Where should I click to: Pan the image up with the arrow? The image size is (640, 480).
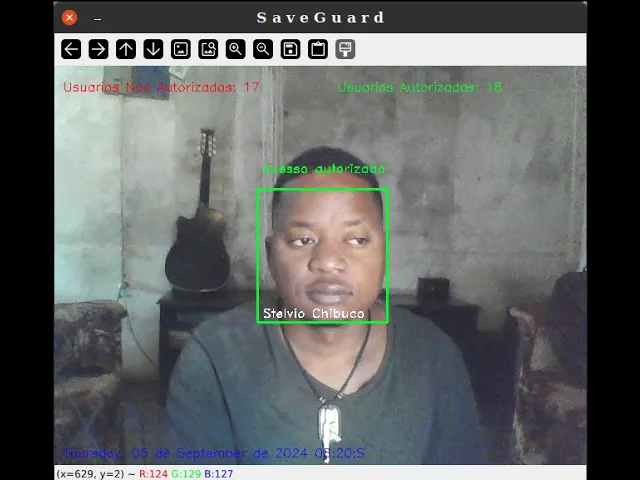click(126, 49)
